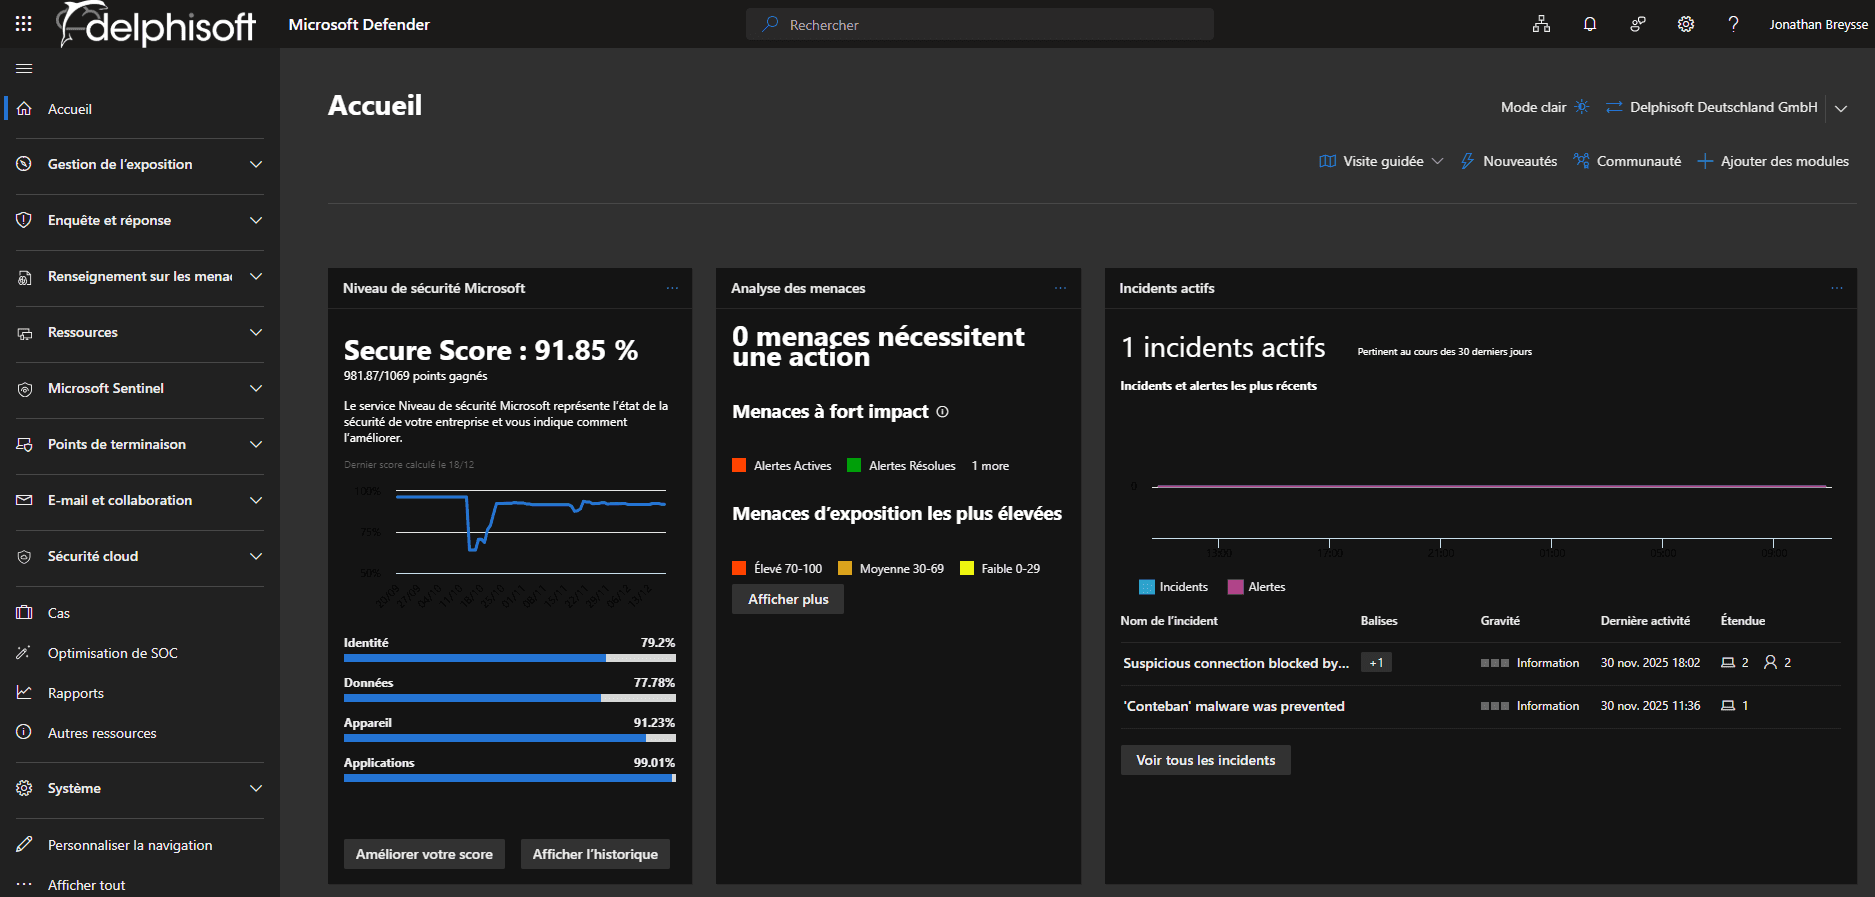Open Nouveautés link
This screenshot has width=1875, height=897.
pos(1508,161)
